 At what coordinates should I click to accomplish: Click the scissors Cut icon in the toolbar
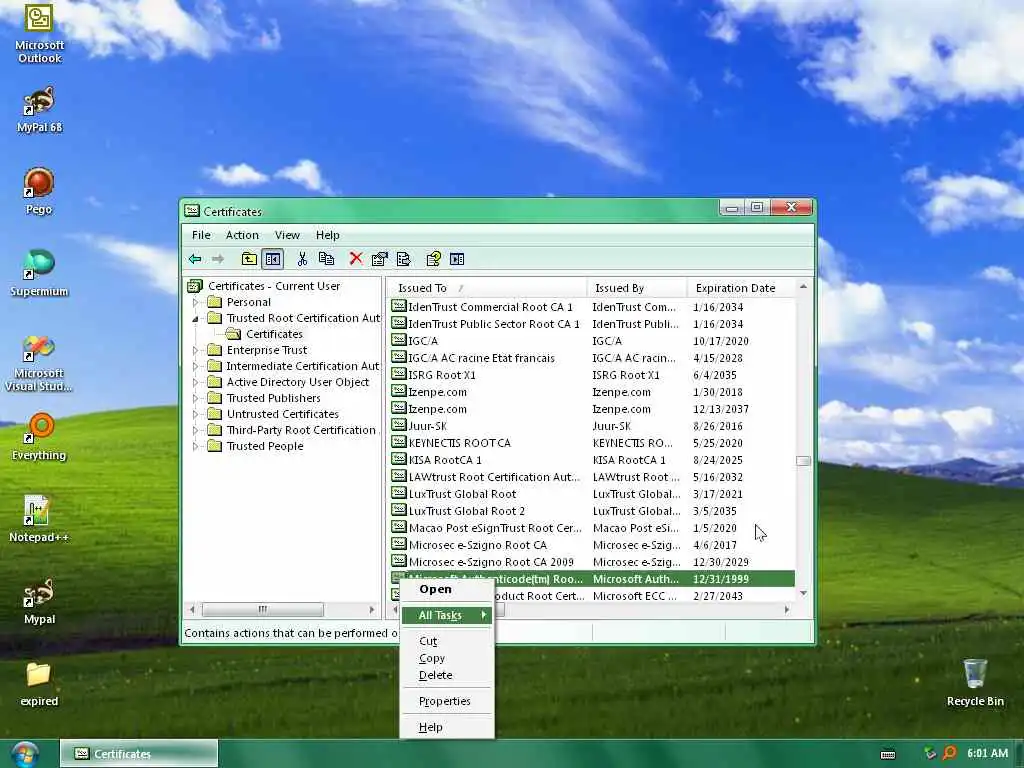pos(302,259)
